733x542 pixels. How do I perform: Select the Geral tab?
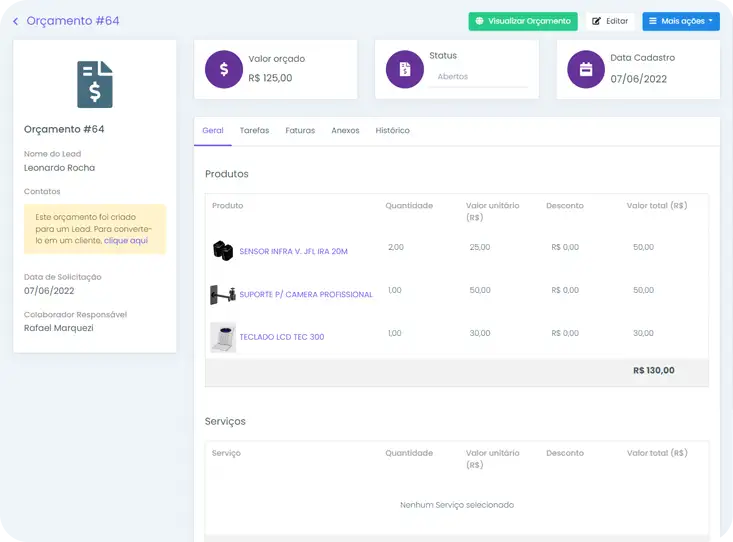[x=212, y=131]
